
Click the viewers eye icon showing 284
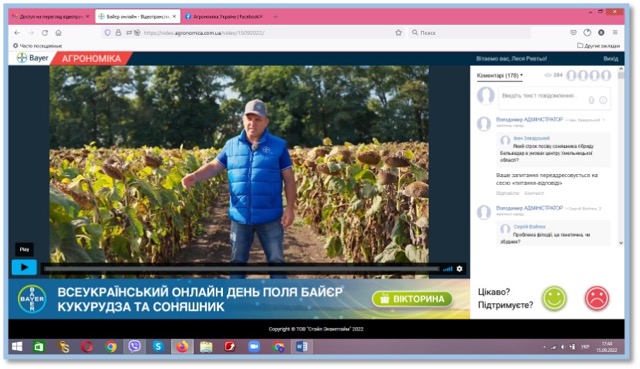click(548, 75)
